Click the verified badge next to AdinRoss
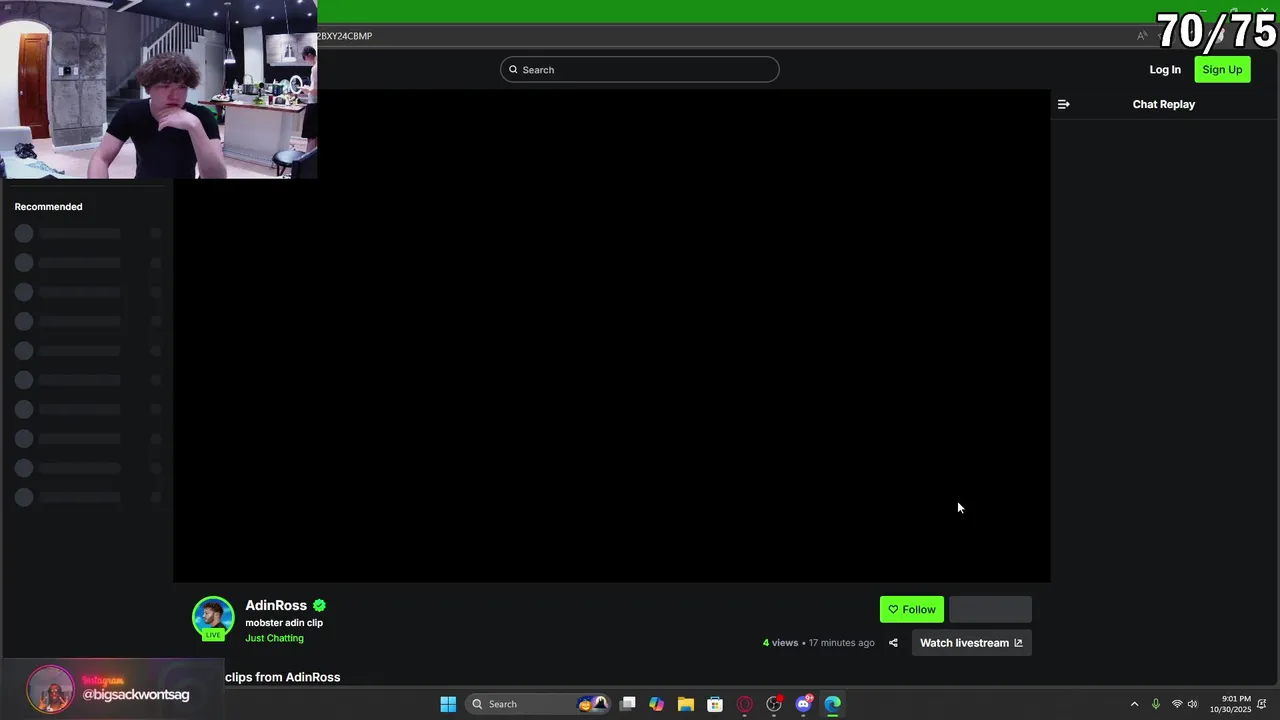 [x=319, y=605]
